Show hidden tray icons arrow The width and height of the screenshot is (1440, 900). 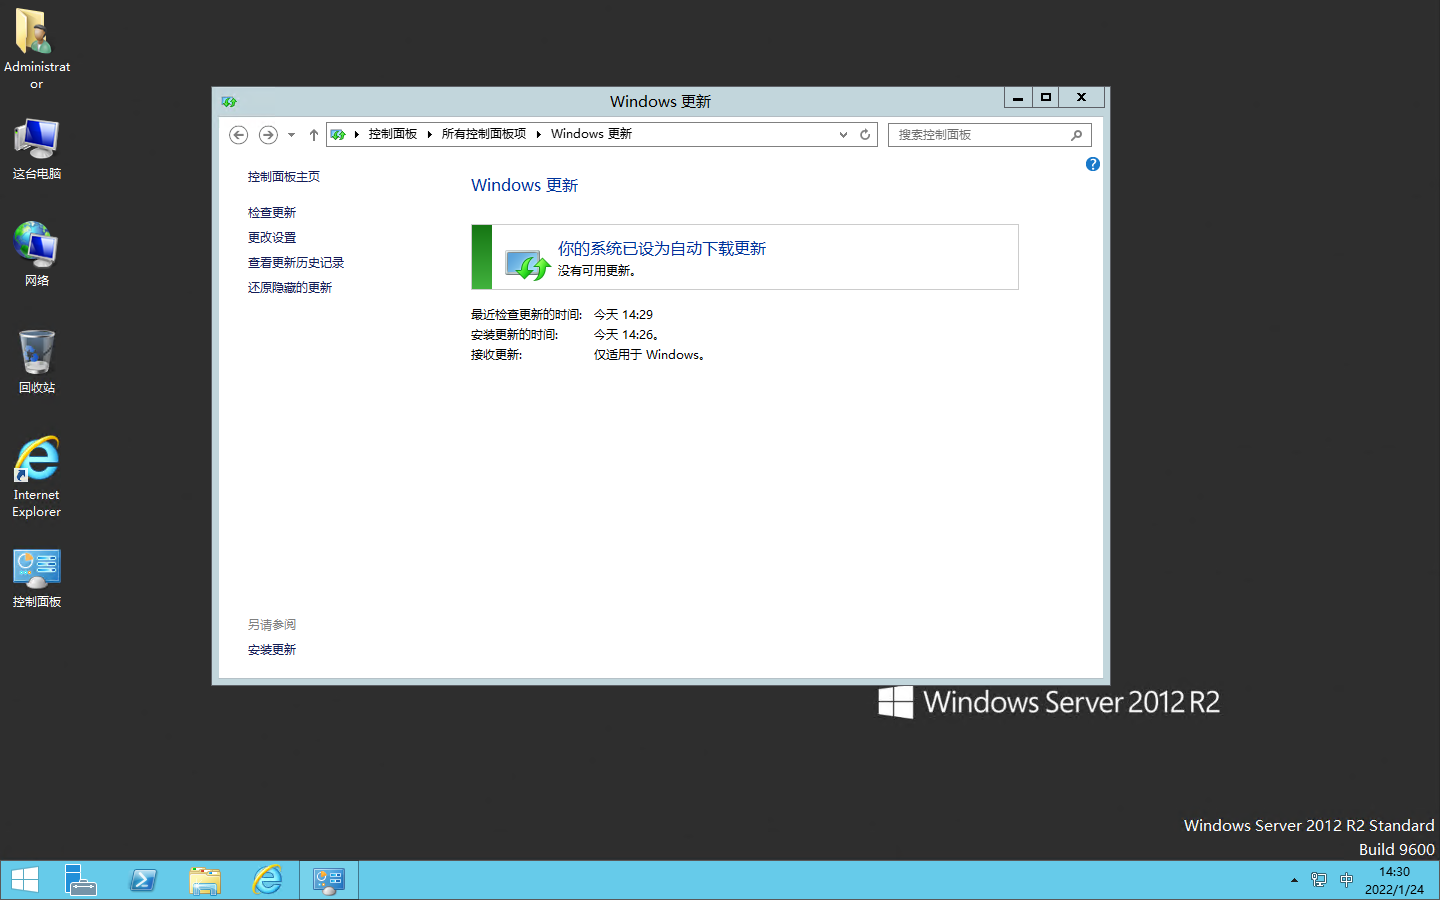click(1294, 880)
